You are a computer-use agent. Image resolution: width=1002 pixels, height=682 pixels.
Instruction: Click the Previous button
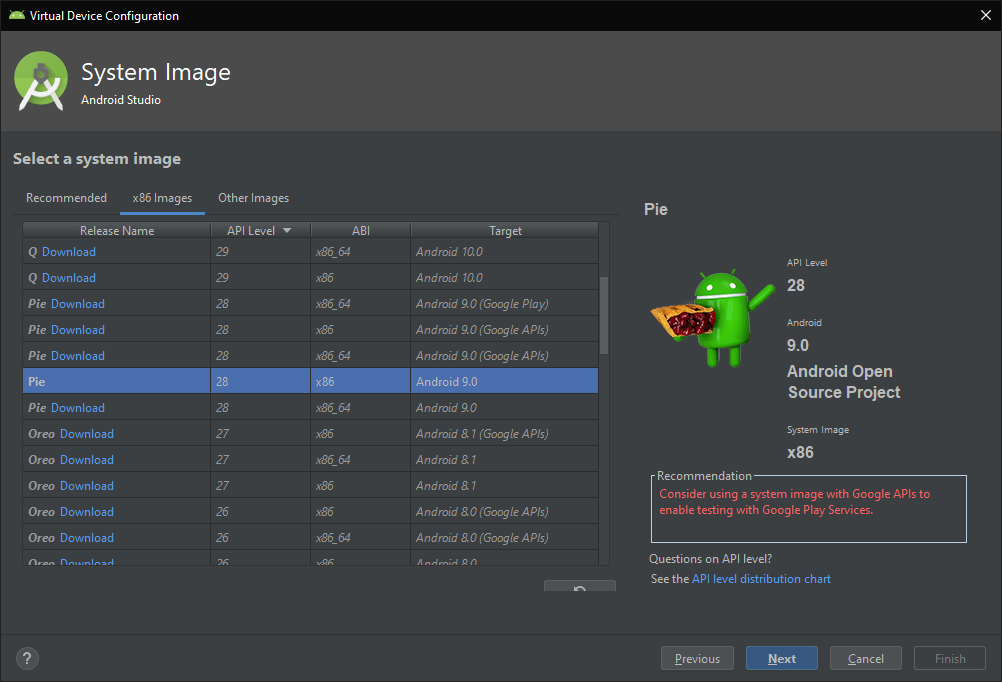click(x=697, y=658)
